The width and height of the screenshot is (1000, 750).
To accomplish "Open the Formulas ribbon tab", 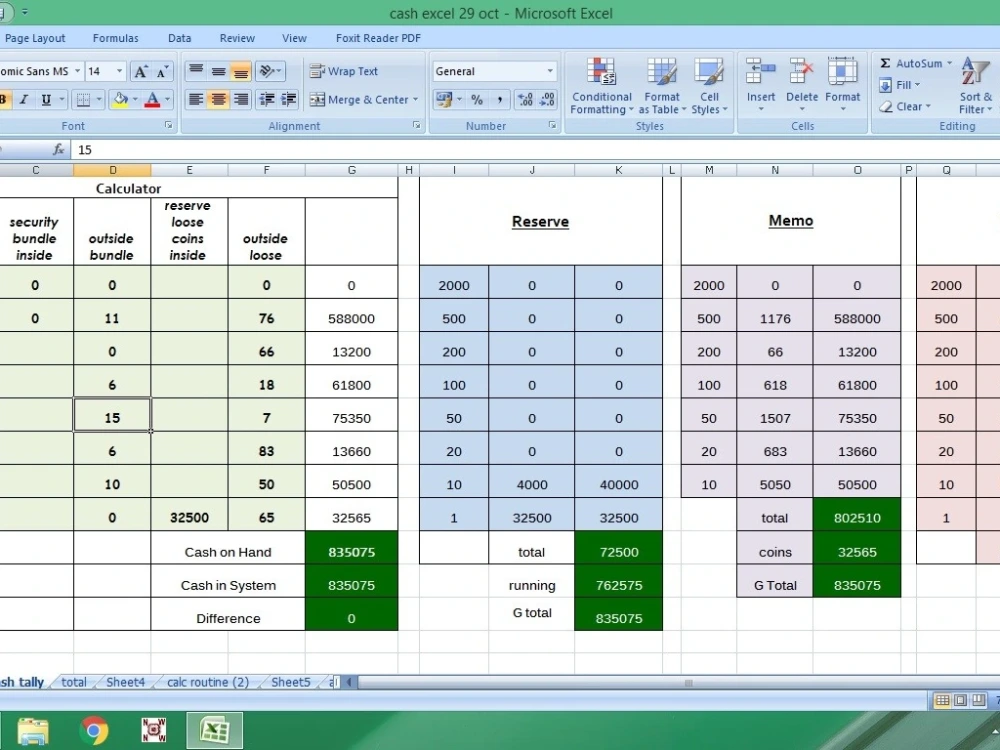I will point(115,38).
